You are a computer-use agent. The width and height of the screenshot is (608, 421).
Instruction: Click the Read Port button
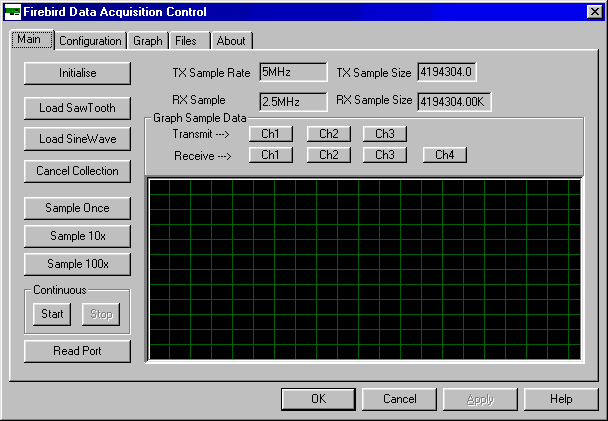(x=77, y=351)
